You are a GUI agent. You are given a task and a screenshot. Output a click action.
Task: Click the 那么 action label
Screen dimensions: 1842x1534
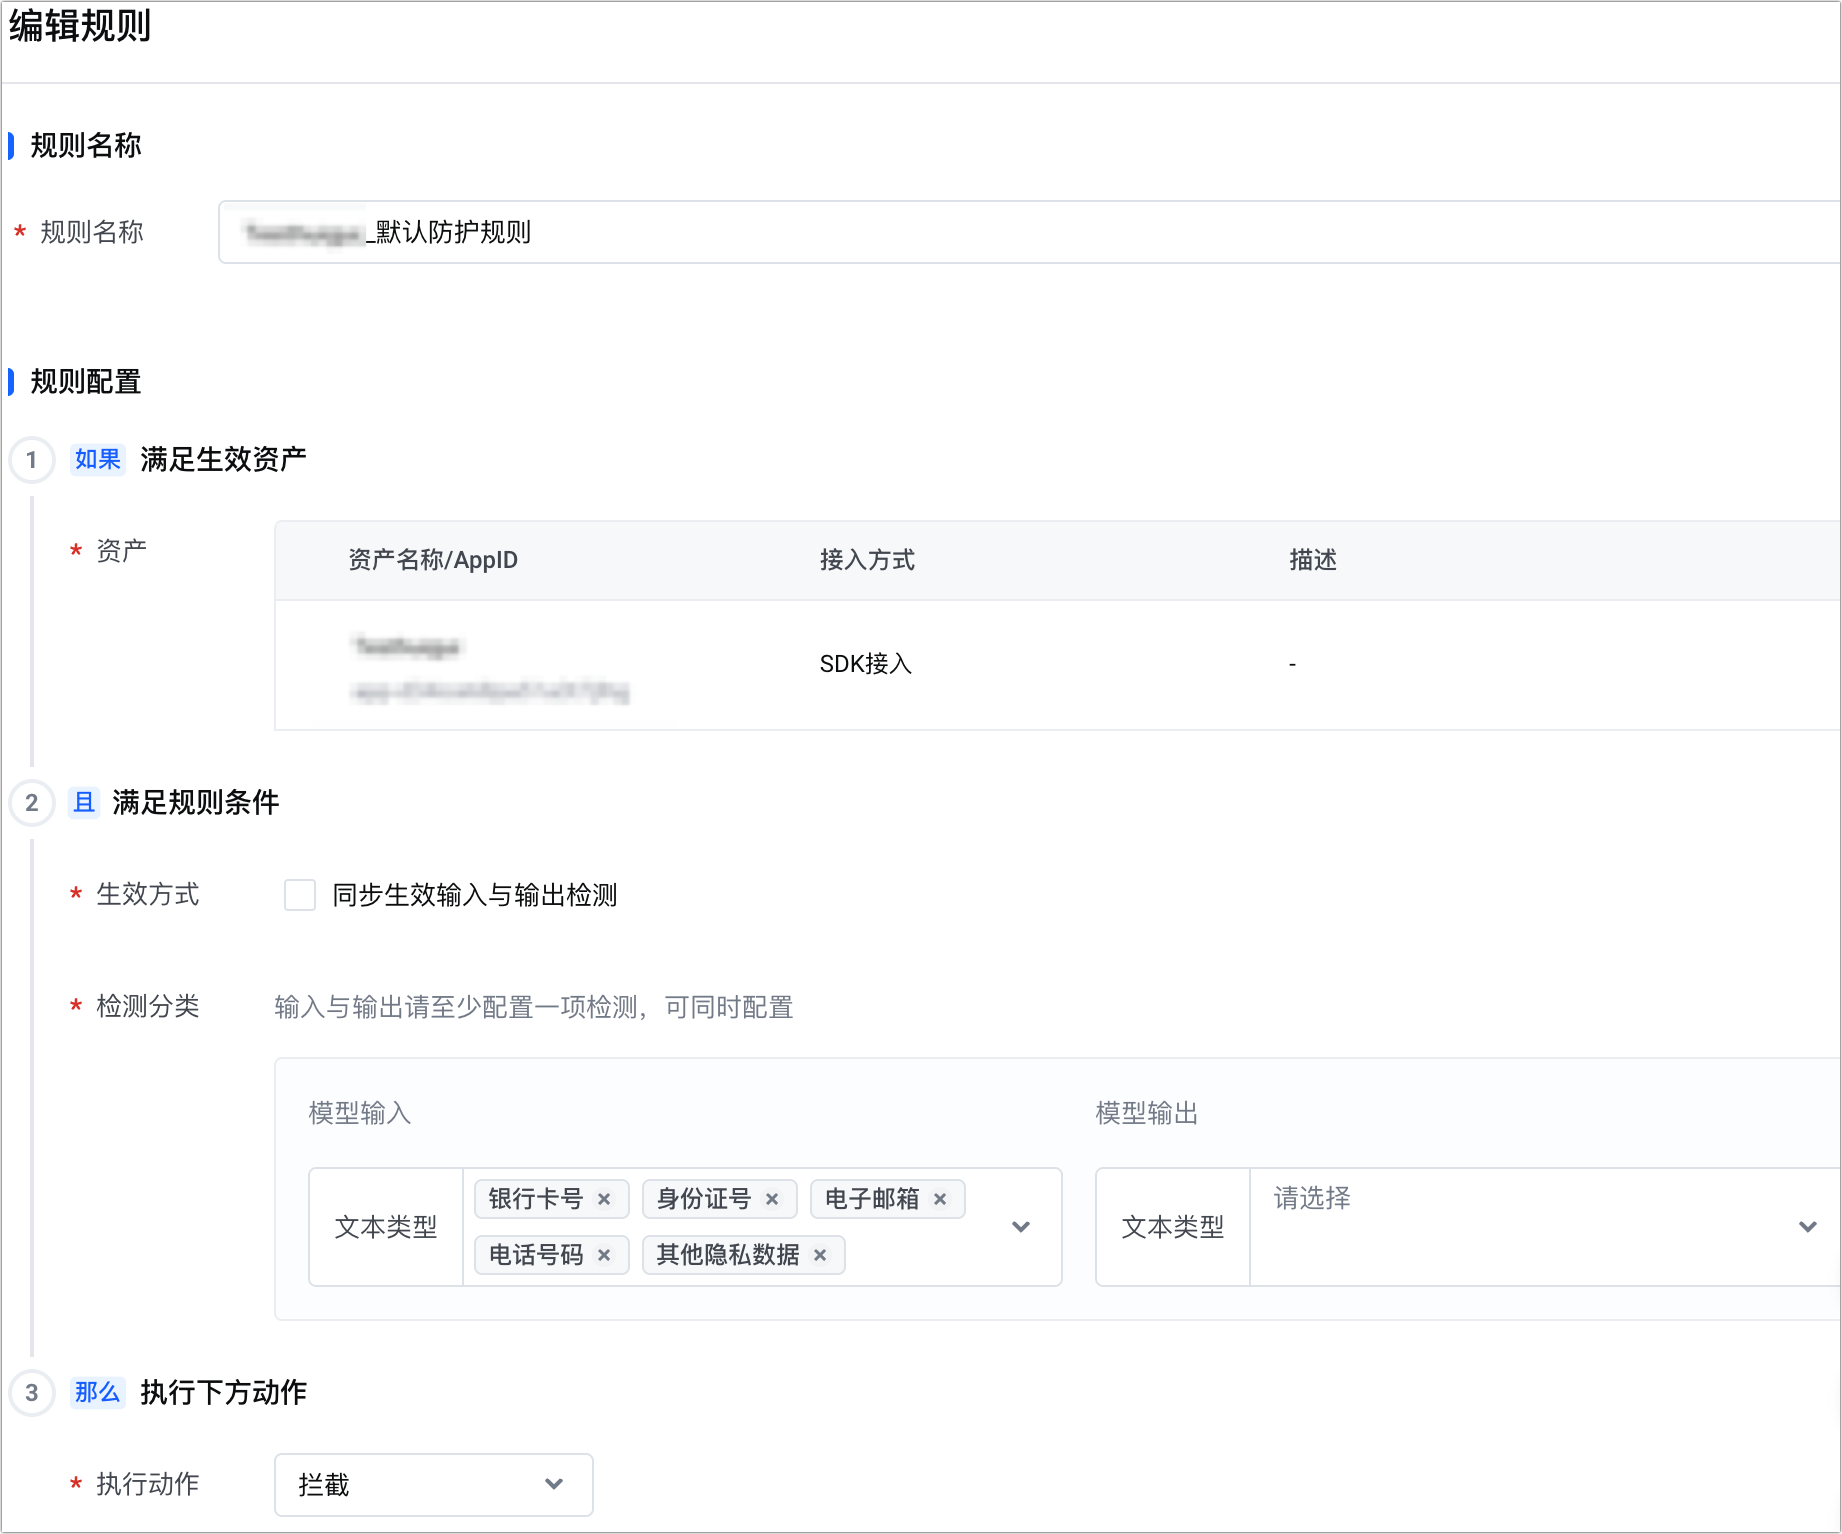[97, 1393]
